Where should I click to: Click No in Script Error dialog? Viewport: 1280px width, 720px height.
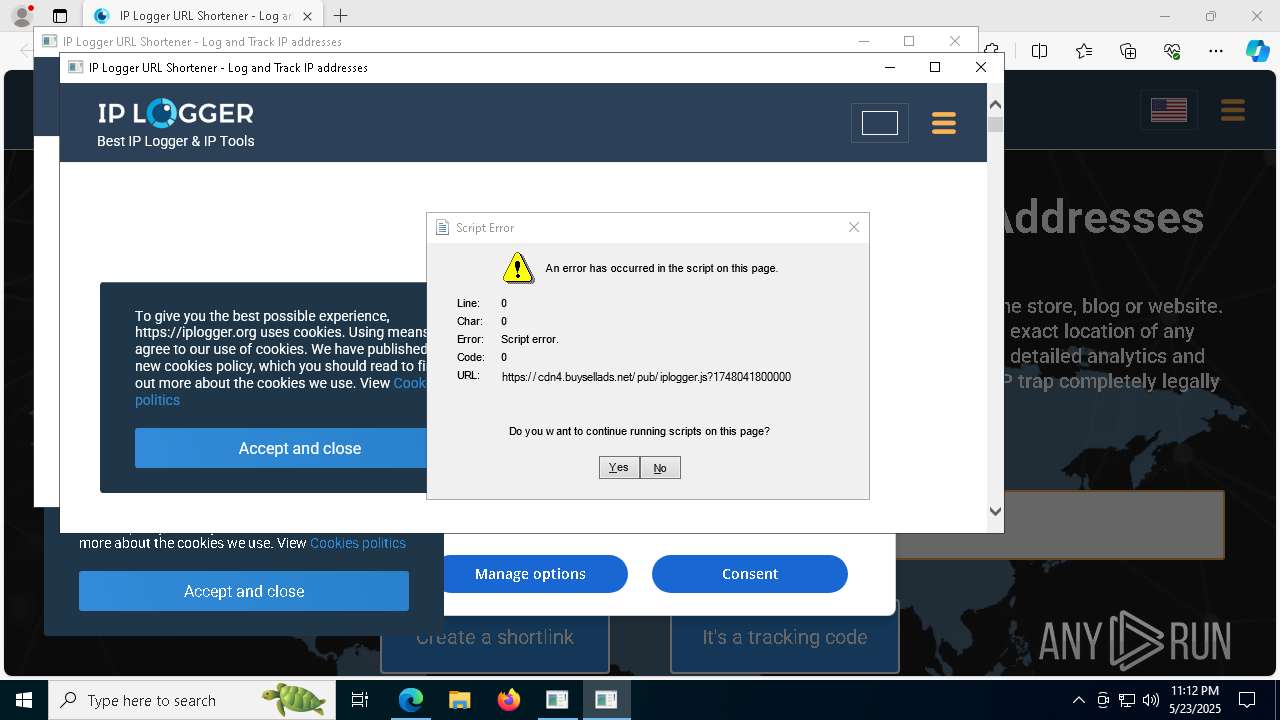point(660,467)
